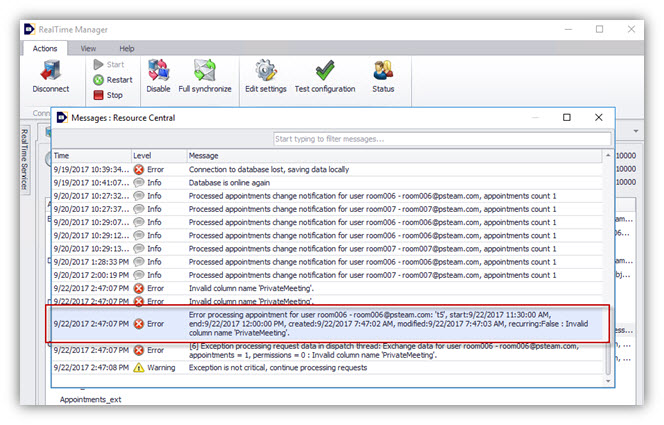Select 'Exception is not critical' warning message
The width and height of the screenshot is (664, 425).
click(x=278, y=368)
